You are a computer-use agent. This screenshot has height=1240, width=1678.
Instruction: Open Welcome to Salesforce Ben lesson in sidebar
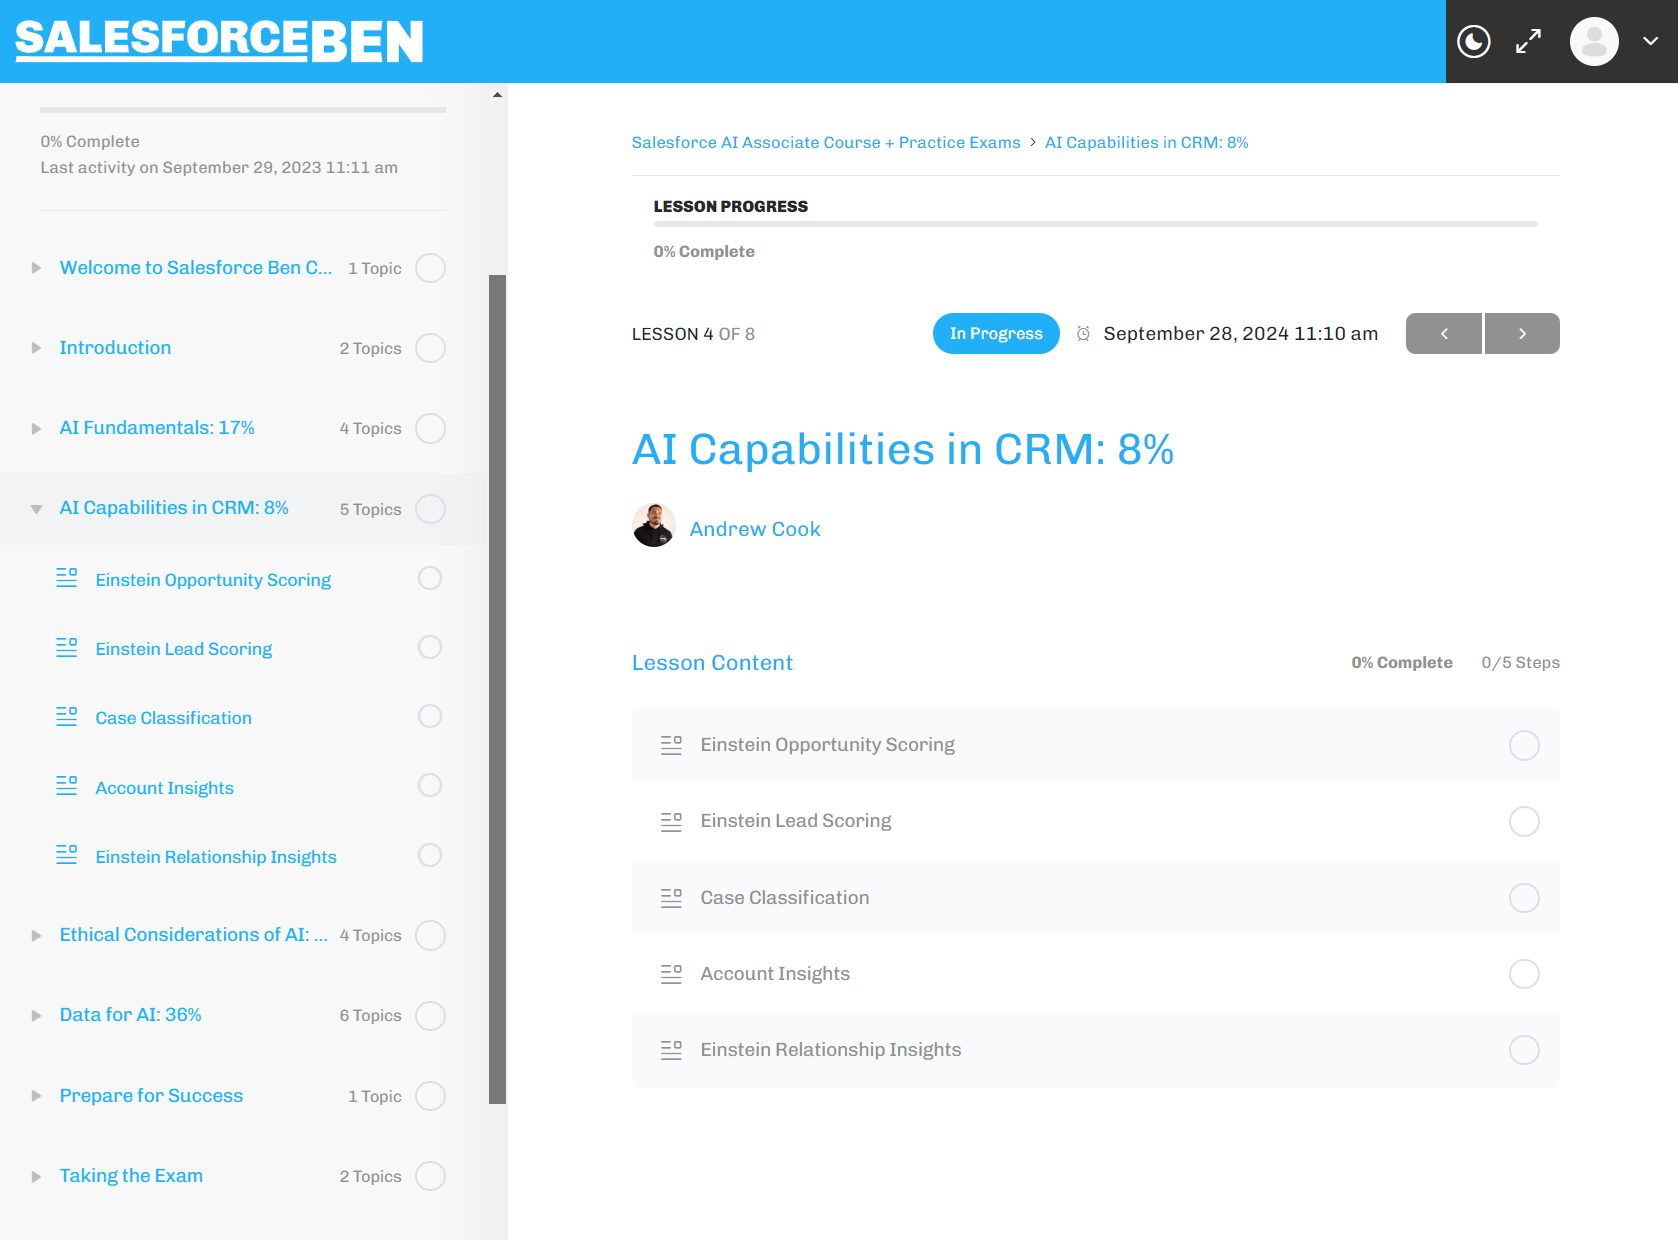[196, 268]
